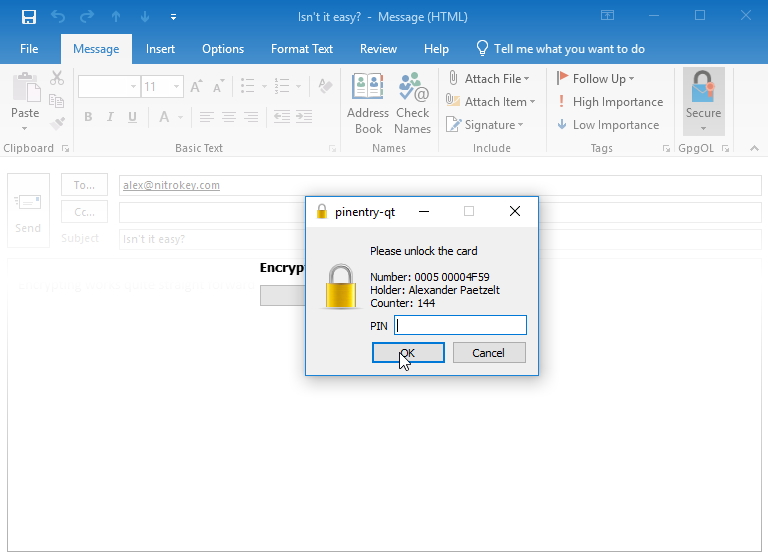This screenshot has width=768, height=560.
Task: Click the Cut scissors icon
Action: 57,79
